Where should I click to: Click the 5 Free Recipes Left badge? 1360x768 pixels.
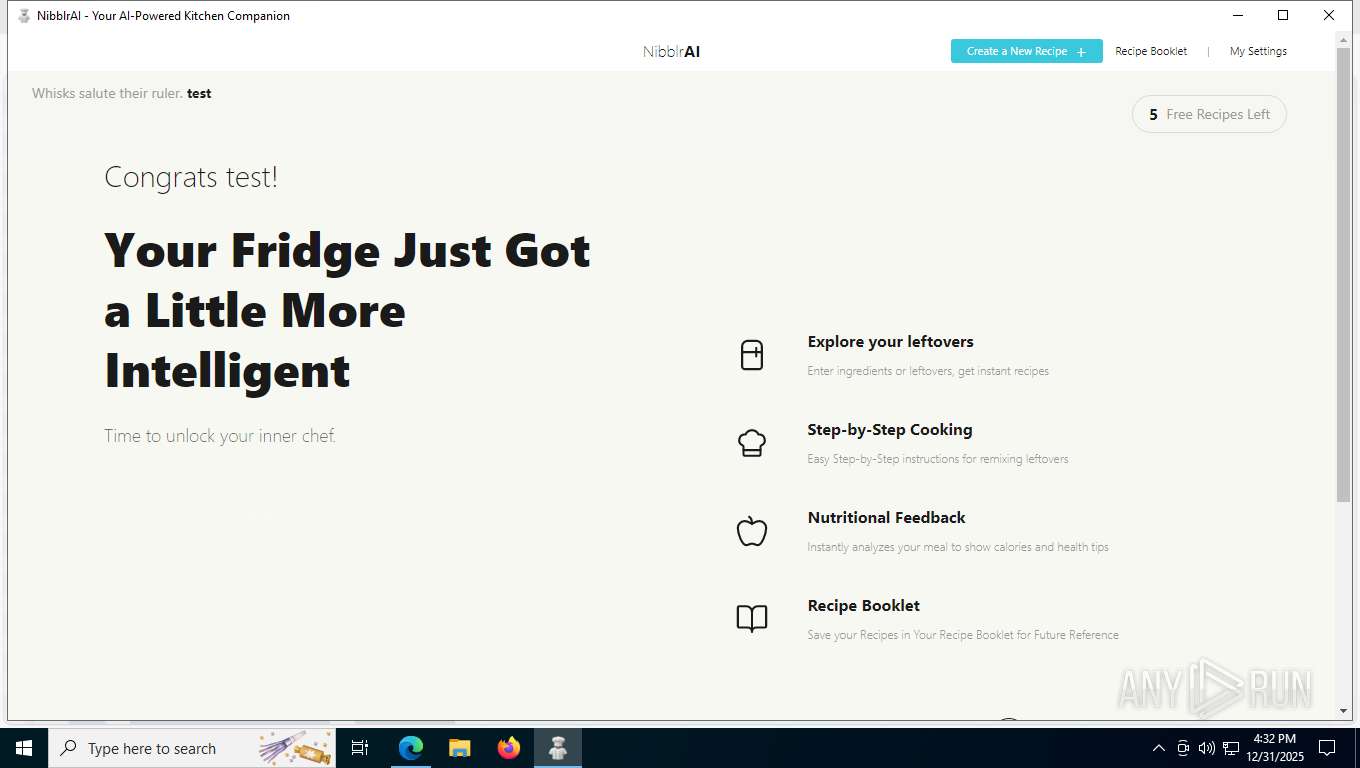[1209, 114]
